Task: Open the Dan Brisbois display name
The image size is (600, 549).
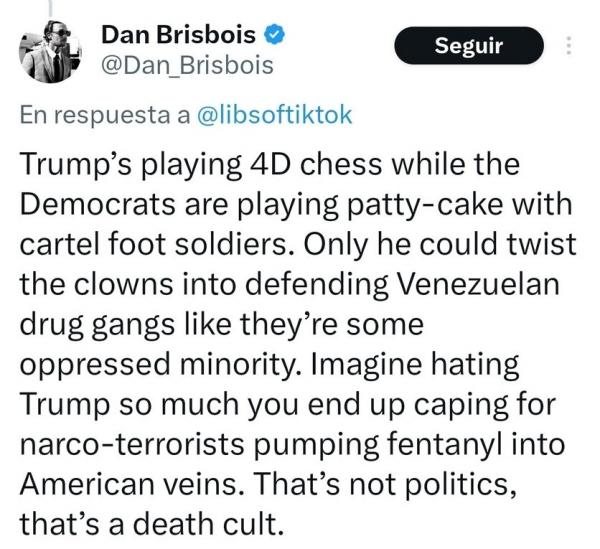Action: click(178, 35)
